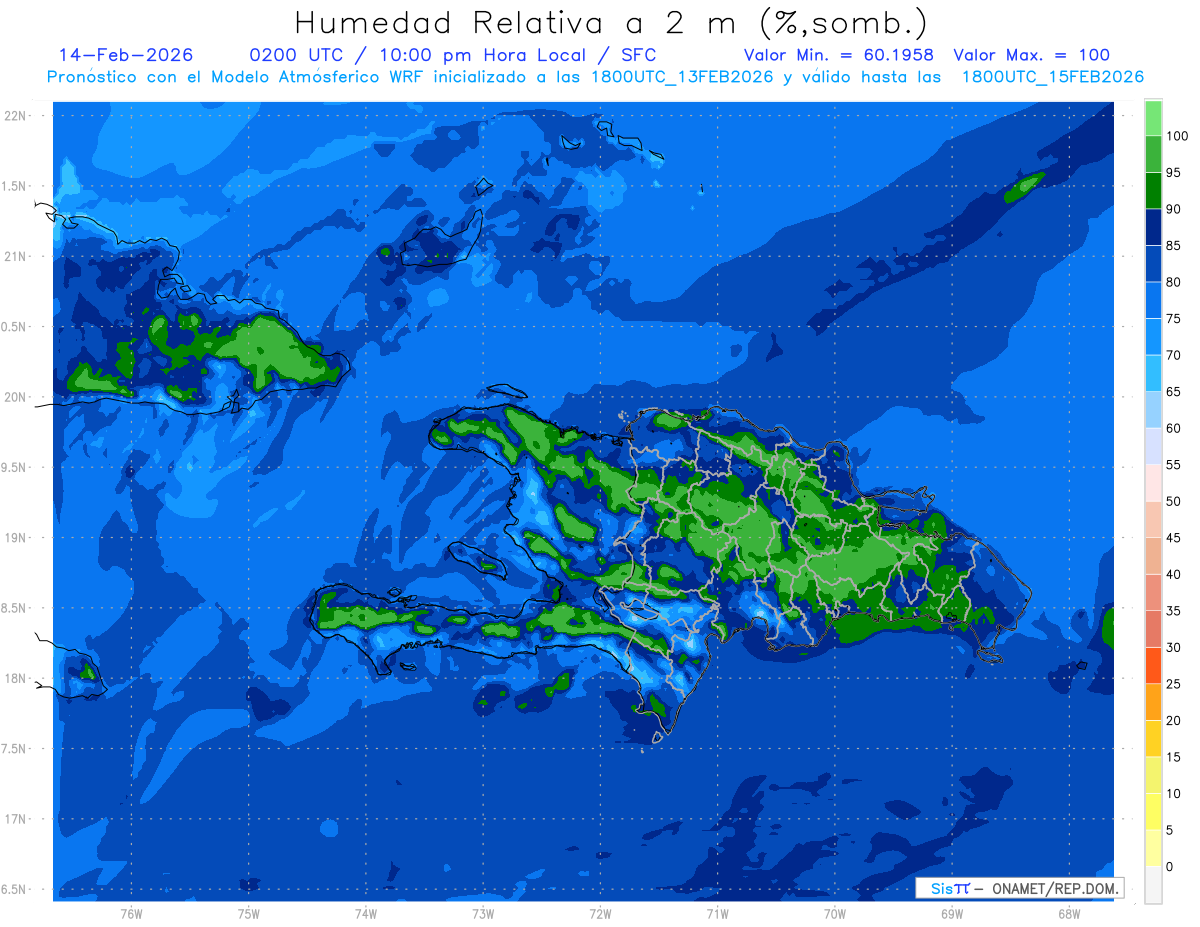Click the pale yellow legend band between 5 and 10

1153,811
